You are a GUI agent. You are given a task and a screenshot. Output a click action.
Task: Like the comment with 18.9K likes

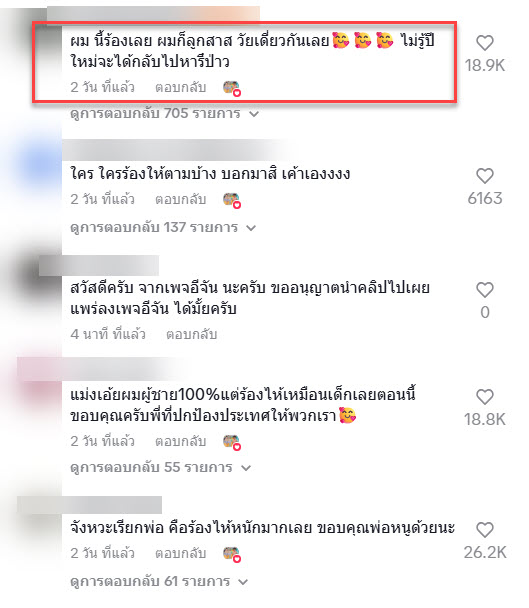pyautogui.click(x=485, y=43)
